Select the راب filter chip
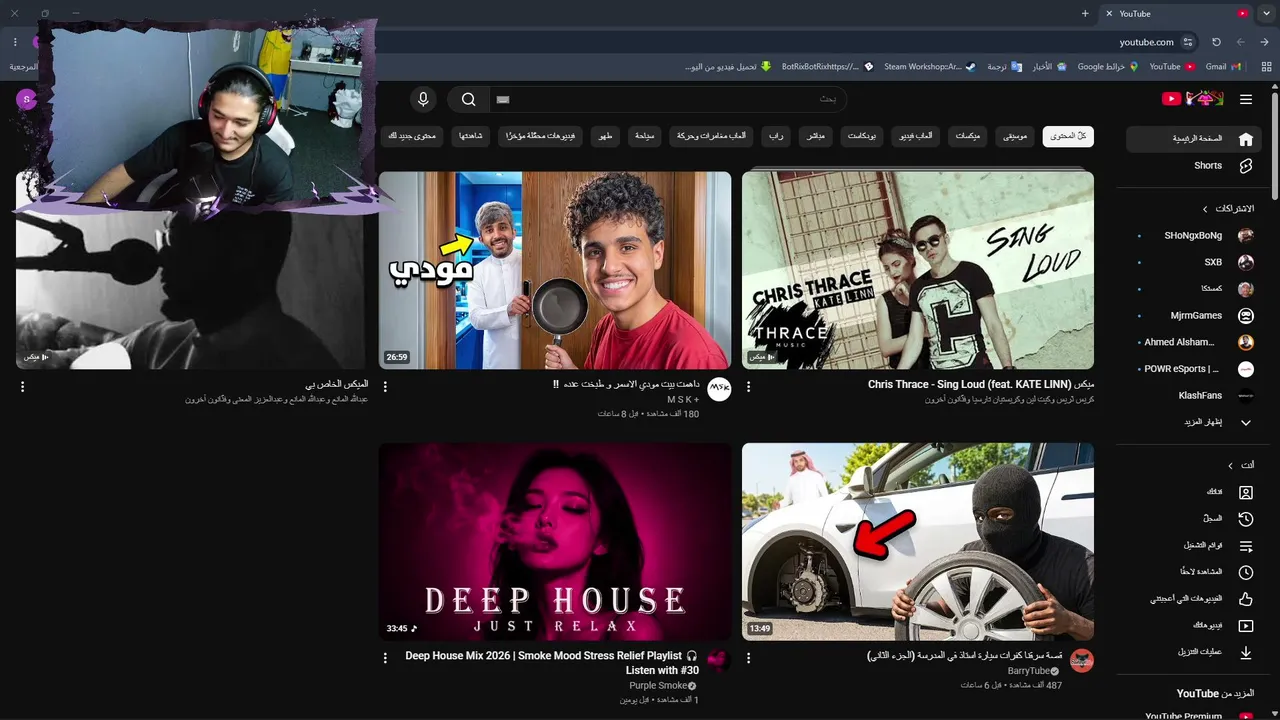The width and height of the screenshot is (1280, 720). click(x=775, y=136)
